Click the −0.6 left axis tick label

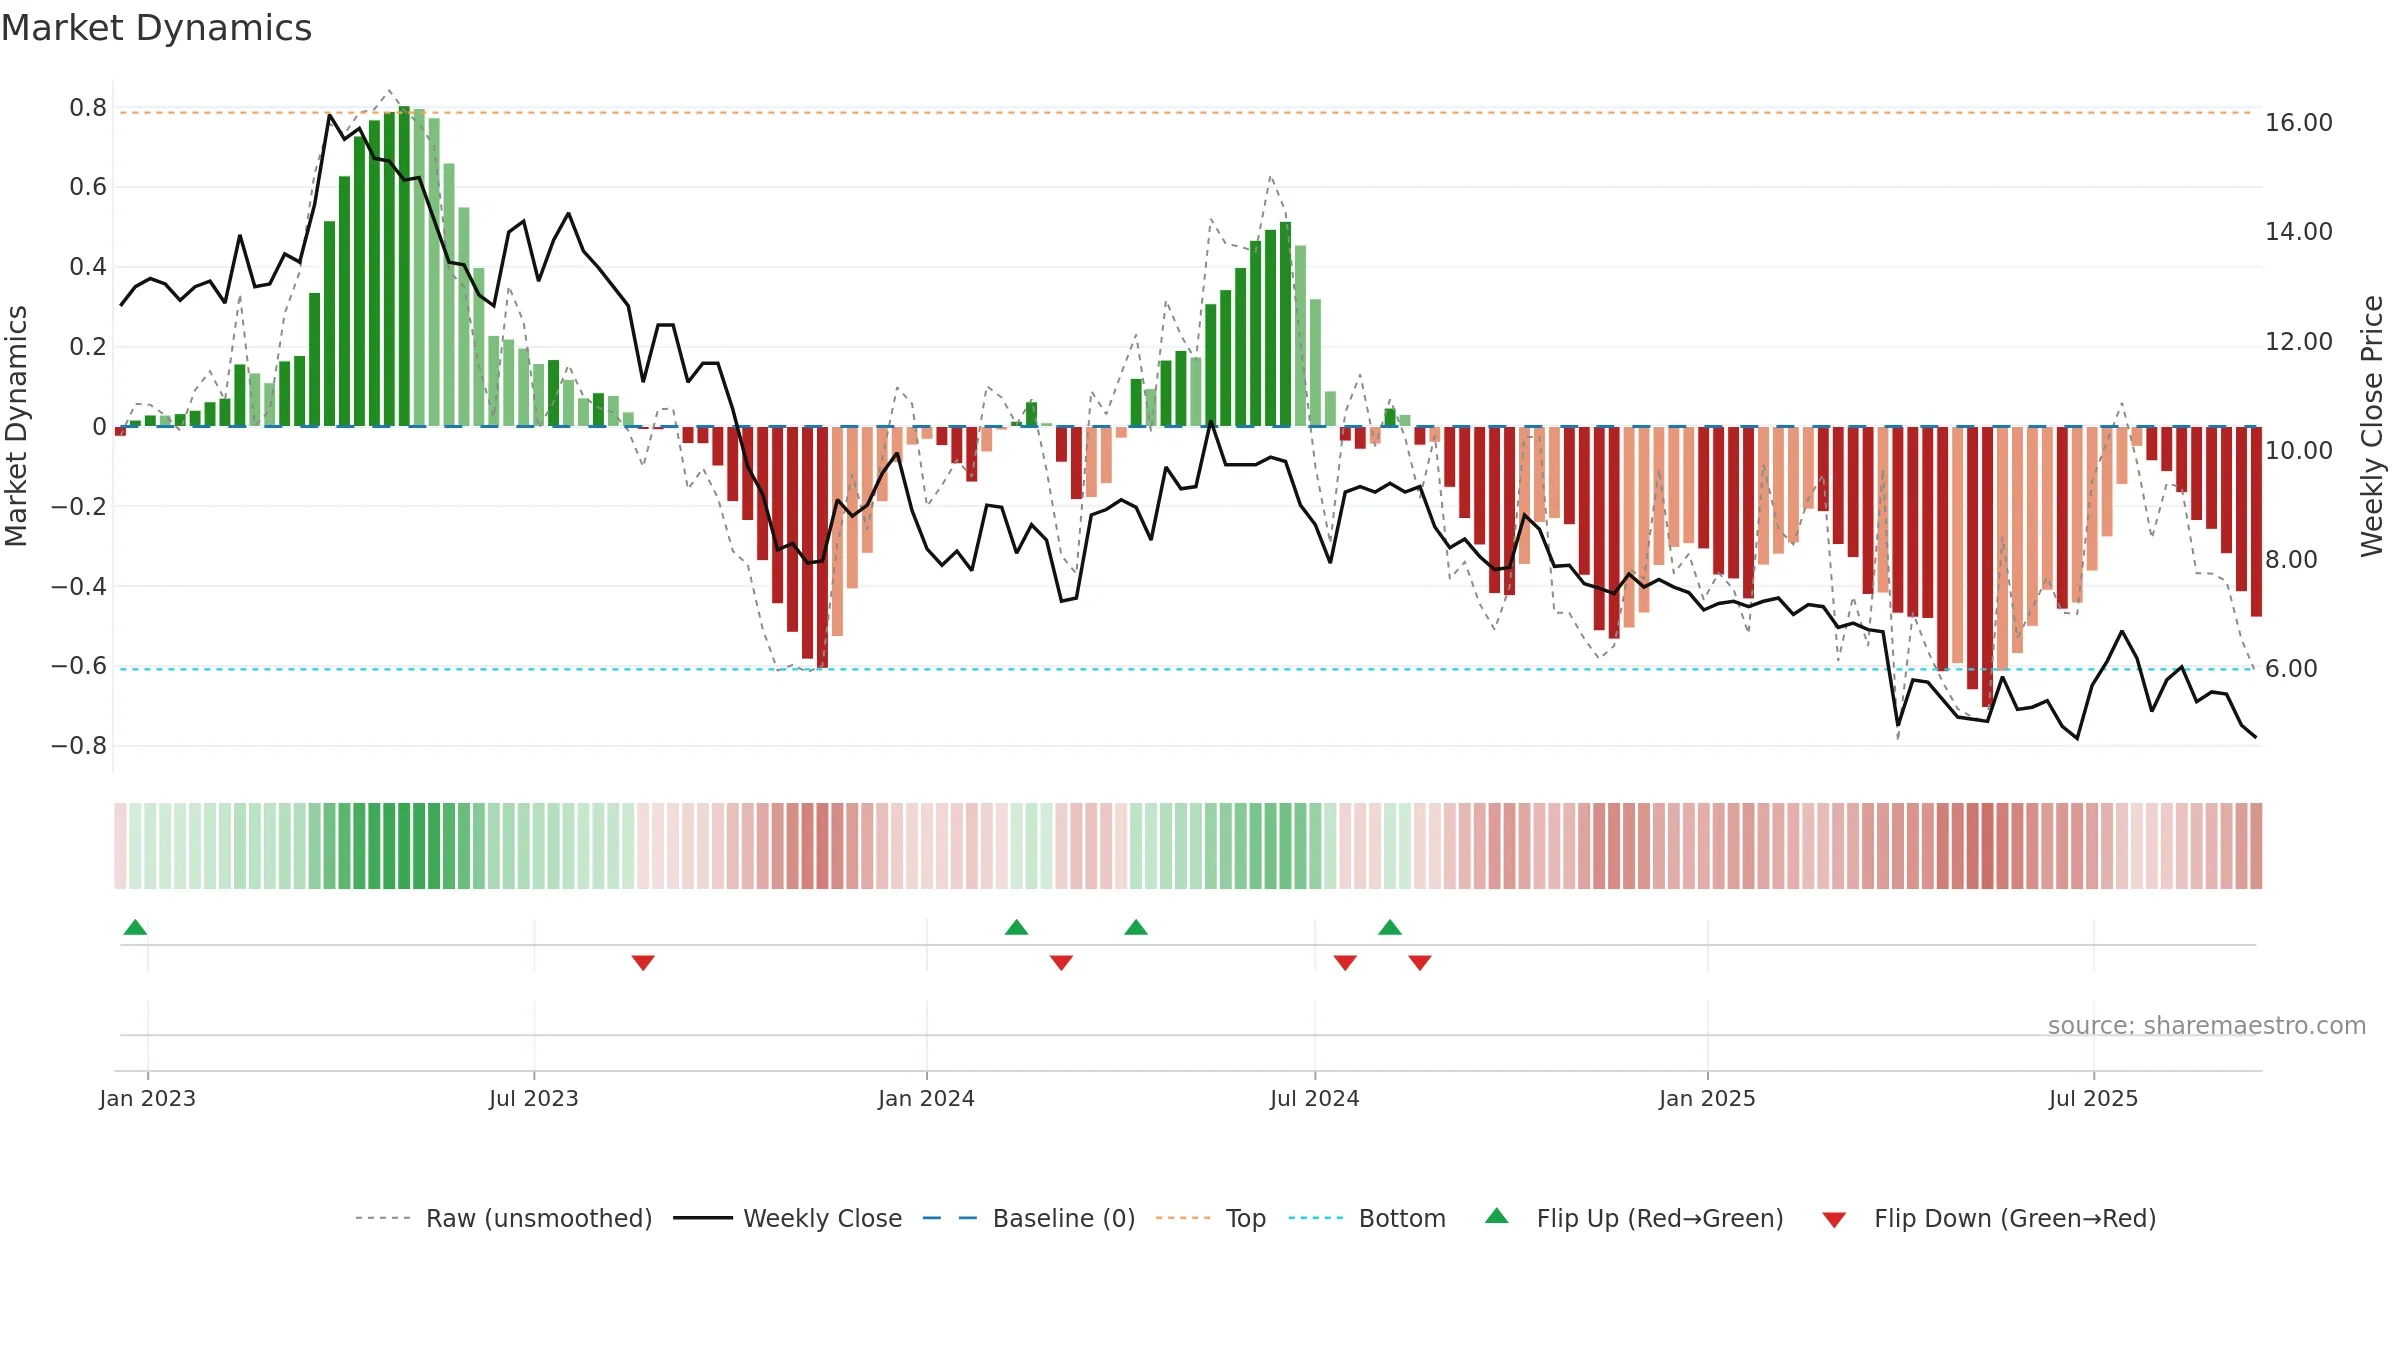[79, 666]
